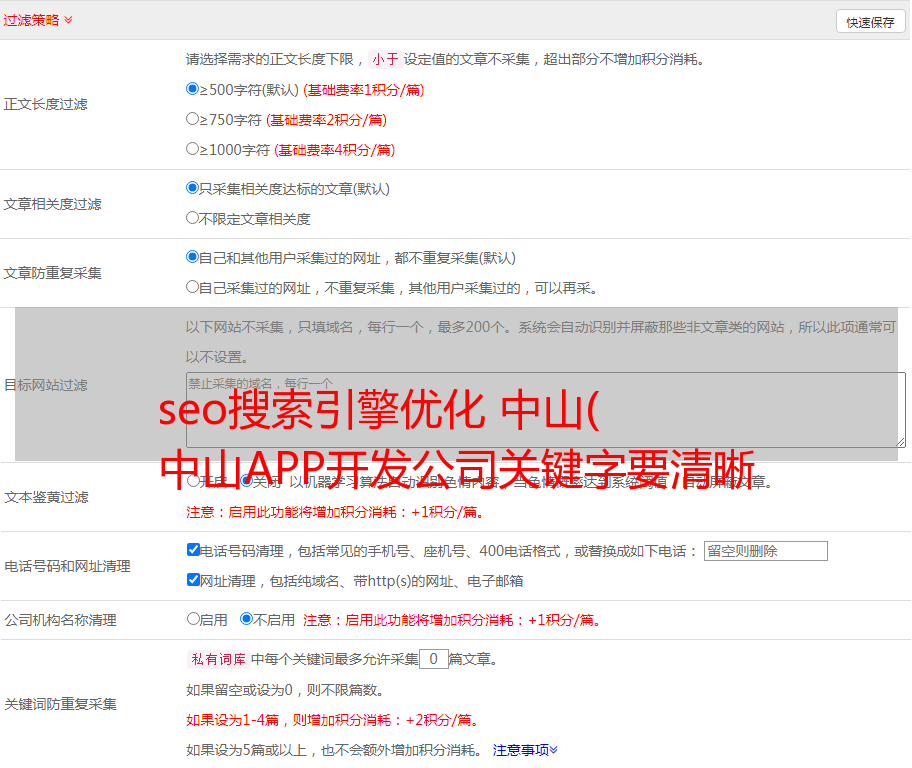912x768 pixels.
Task: Click 如果留空或设为0，则不限篇数 text
Action: point(285,690)
